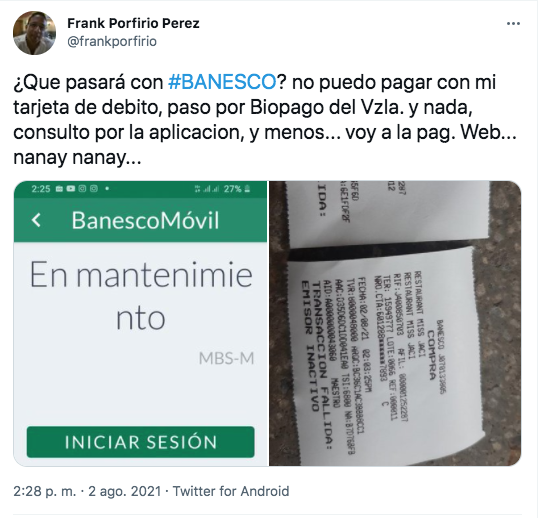Image resolution: width=541 pixels, height=518 pixels.
Task: Open the BanescoMóvil screenshot image
Action: [x=140, y=323]
